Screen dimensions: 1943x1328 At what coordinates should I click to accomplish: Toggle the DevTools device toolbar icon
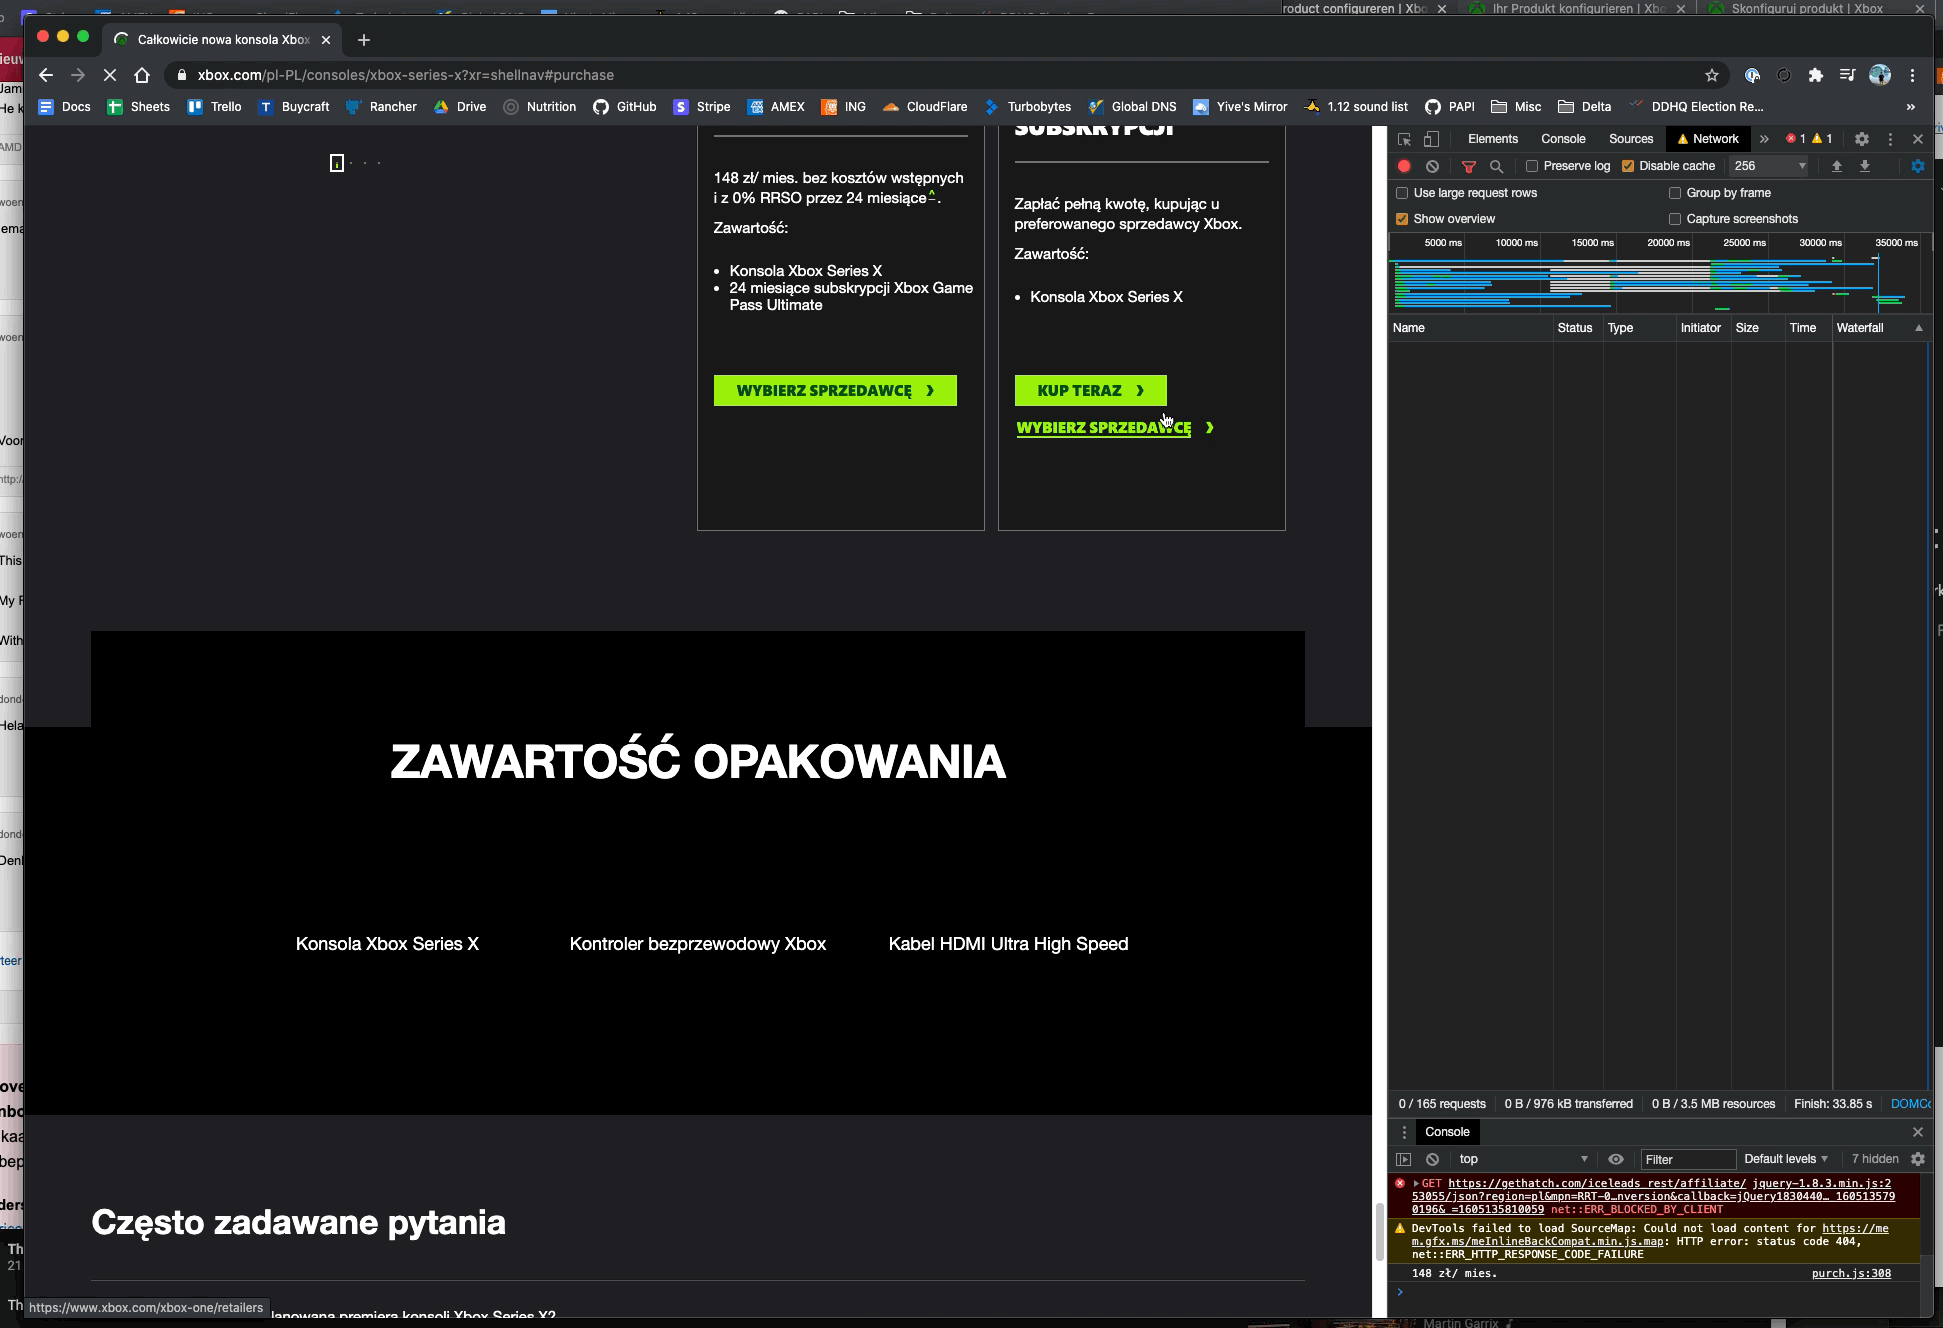[x=1432, y=139]
